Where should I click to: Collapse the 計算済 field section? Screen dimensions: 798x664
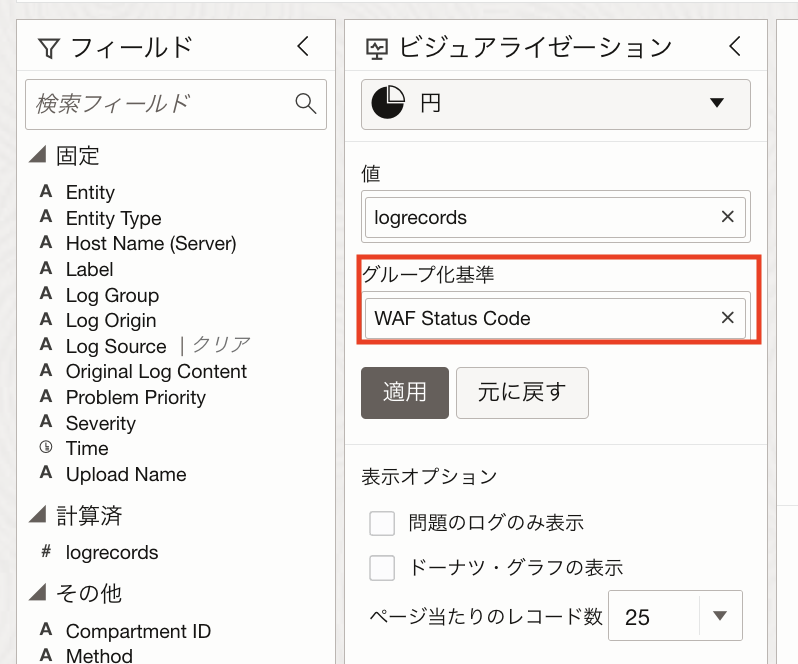38,515
